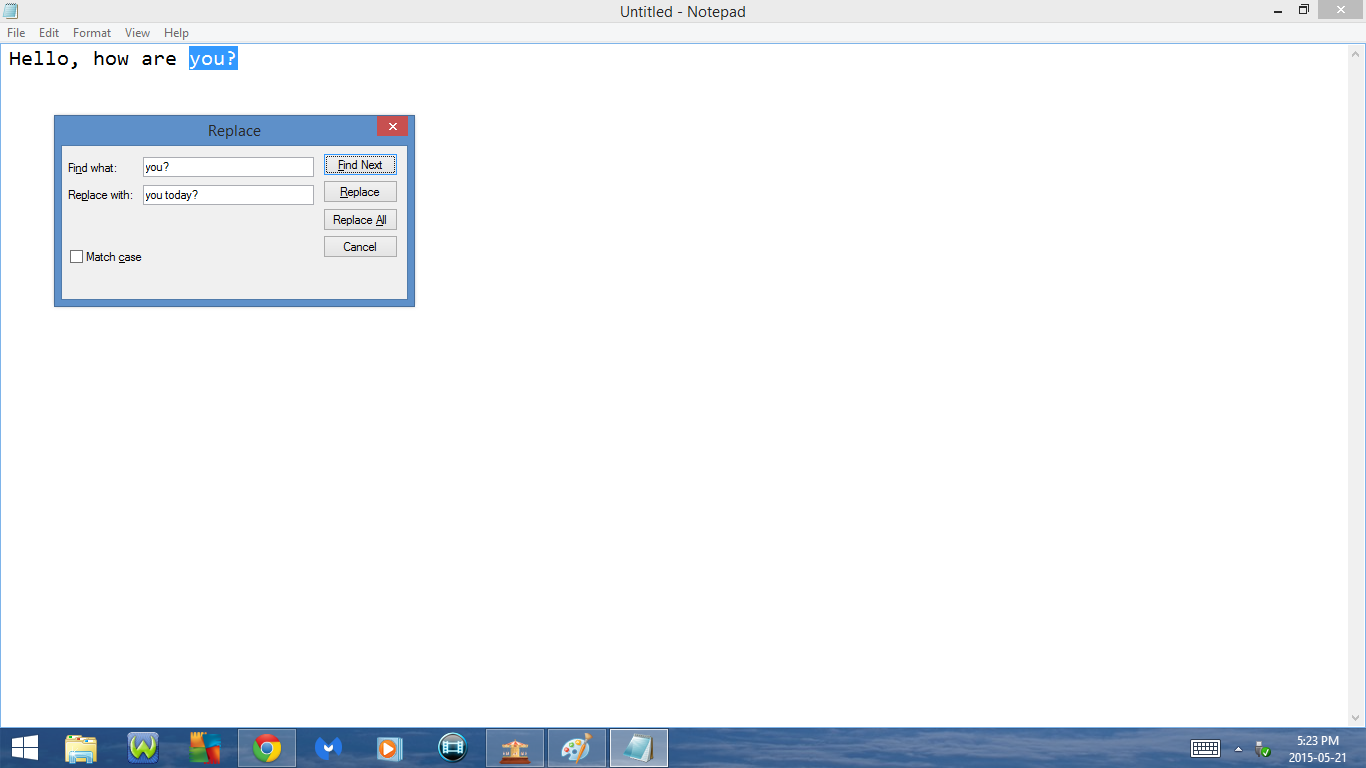Select the Notepad icon on the taskbar
1366x768 pixels.
coord(638,747)
